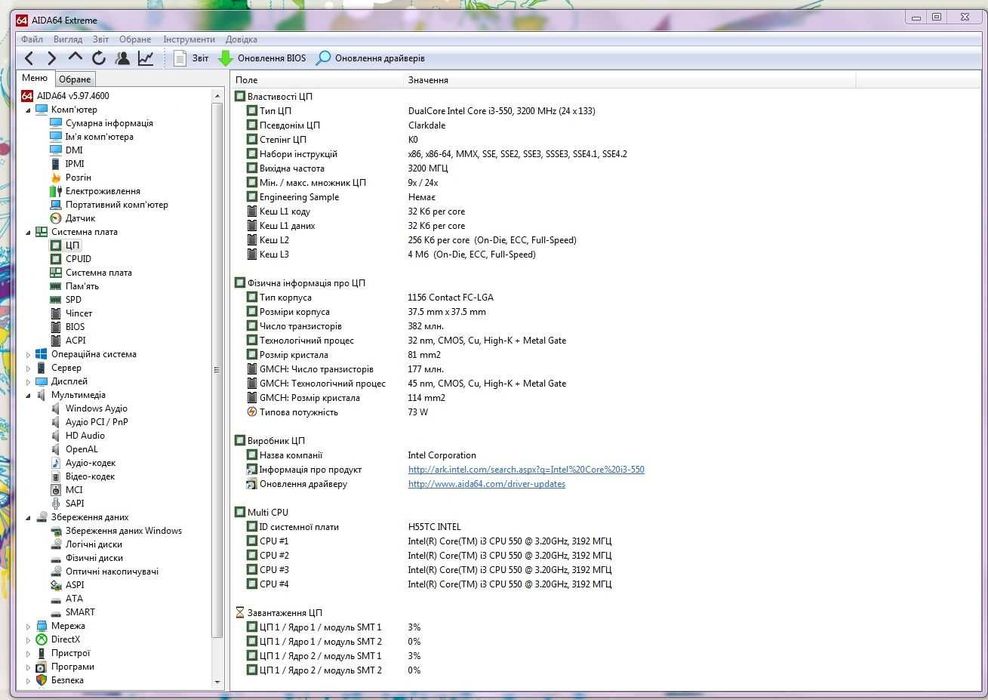Click Оновлення драйверів magnifier button
This screenshot has height=700, width=988.
point(370,59)
